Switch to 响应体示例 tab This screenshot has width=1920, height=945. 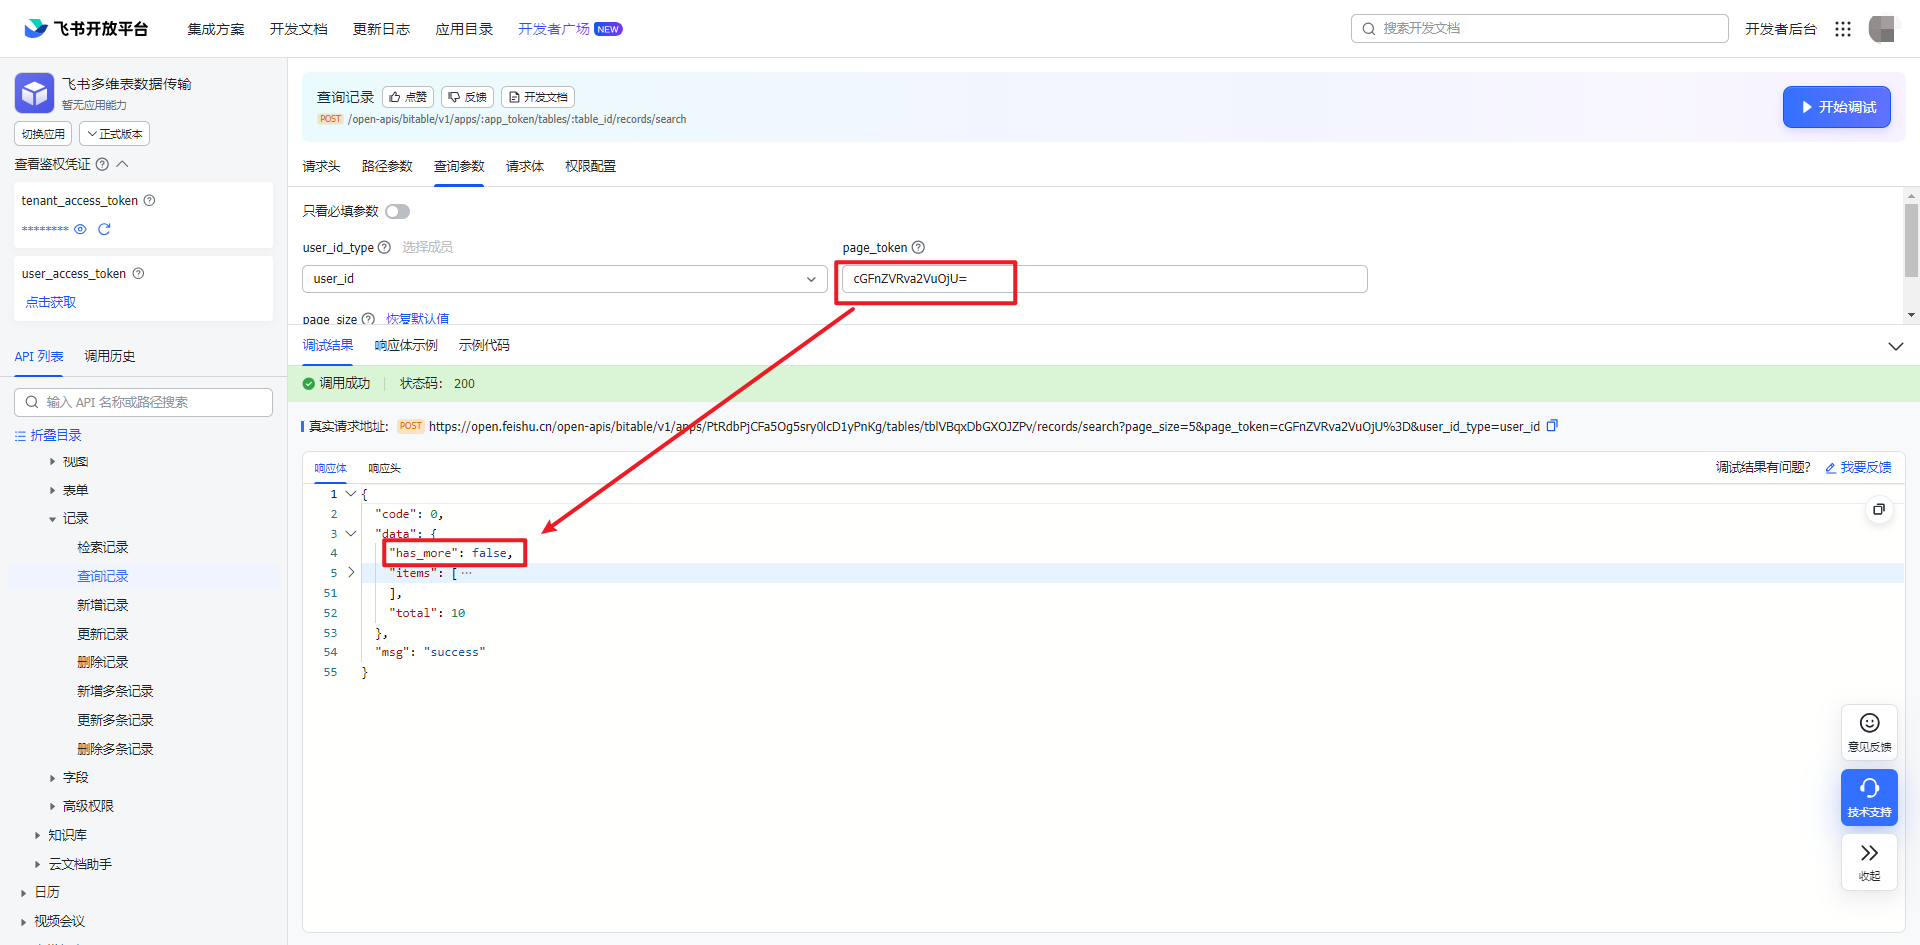[x=406, y=345]
